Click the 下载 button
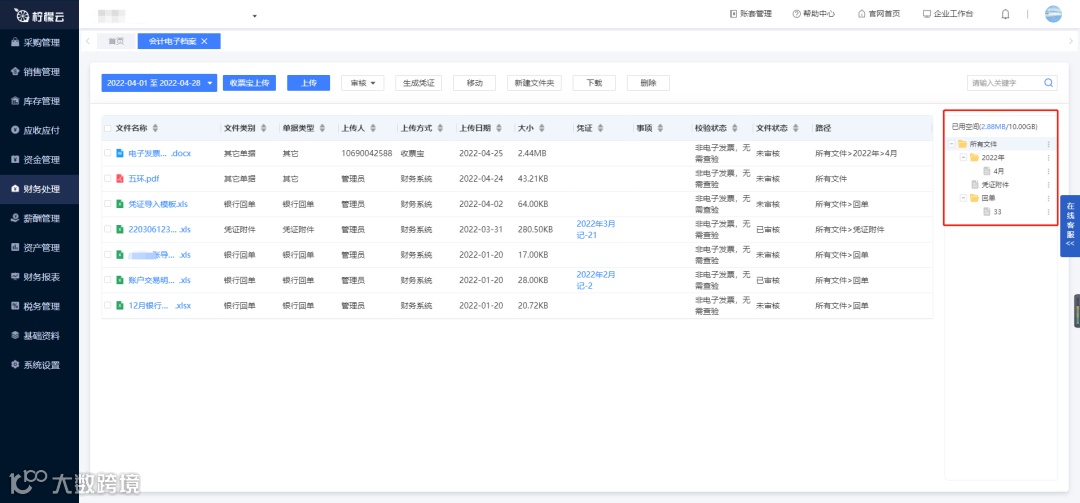This screenshot has height=503, width=1080. point(594,83)
